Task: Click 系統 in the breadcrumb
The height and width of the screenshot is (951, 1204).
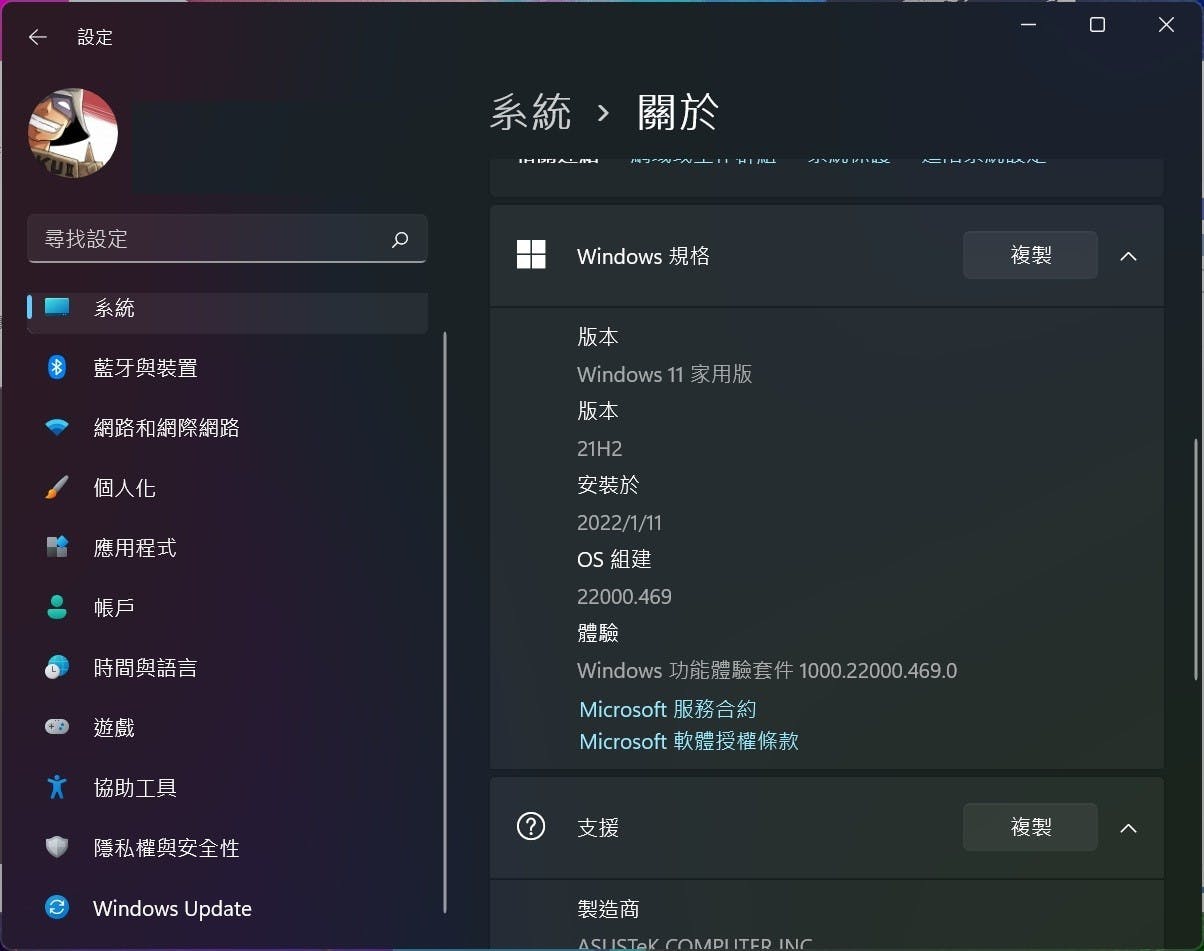Action: click(x=530, y=112)
